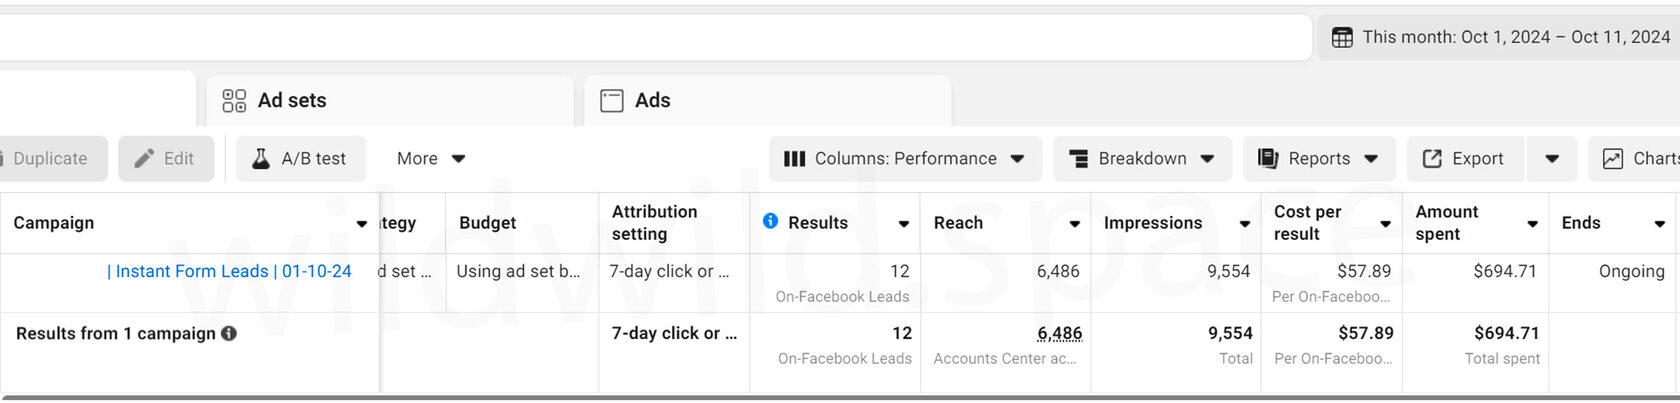Viewport: 1680px width, 403px height.
Task: Switch to the Ads tab
Action: [x=768, y=100]
